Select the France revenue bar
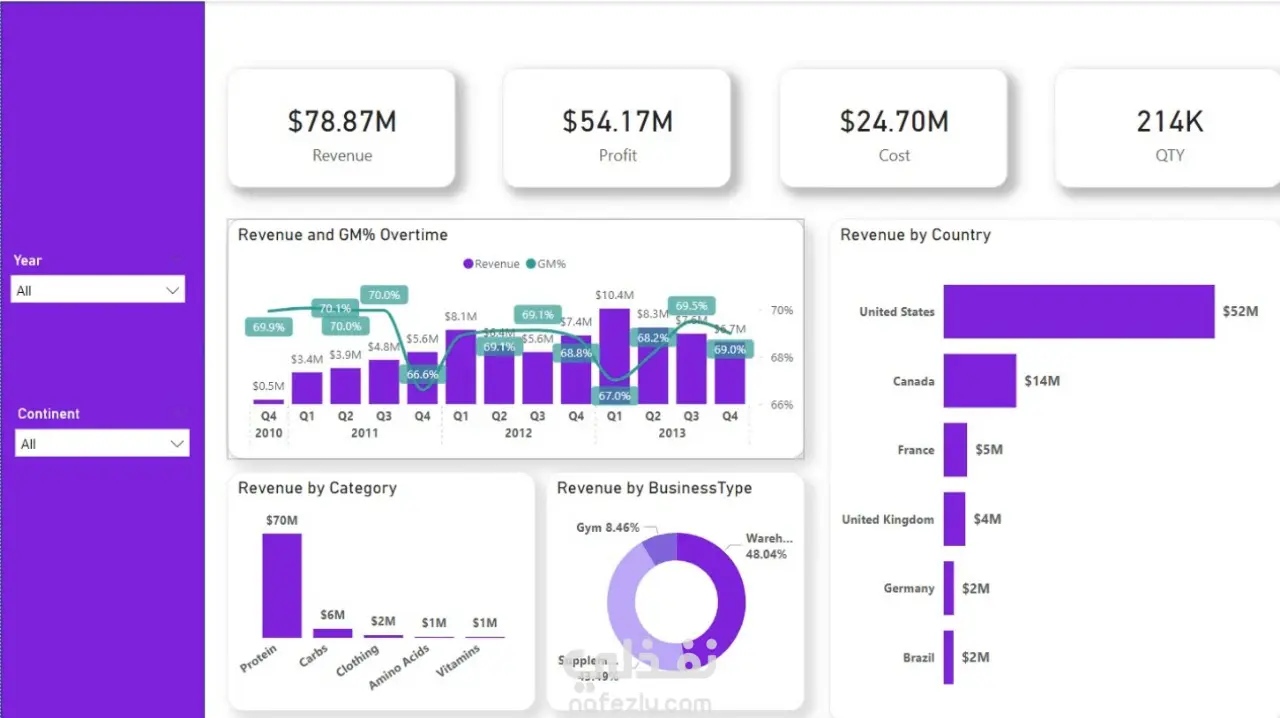The image size is (1280, 718). click(x=956, y=450)
